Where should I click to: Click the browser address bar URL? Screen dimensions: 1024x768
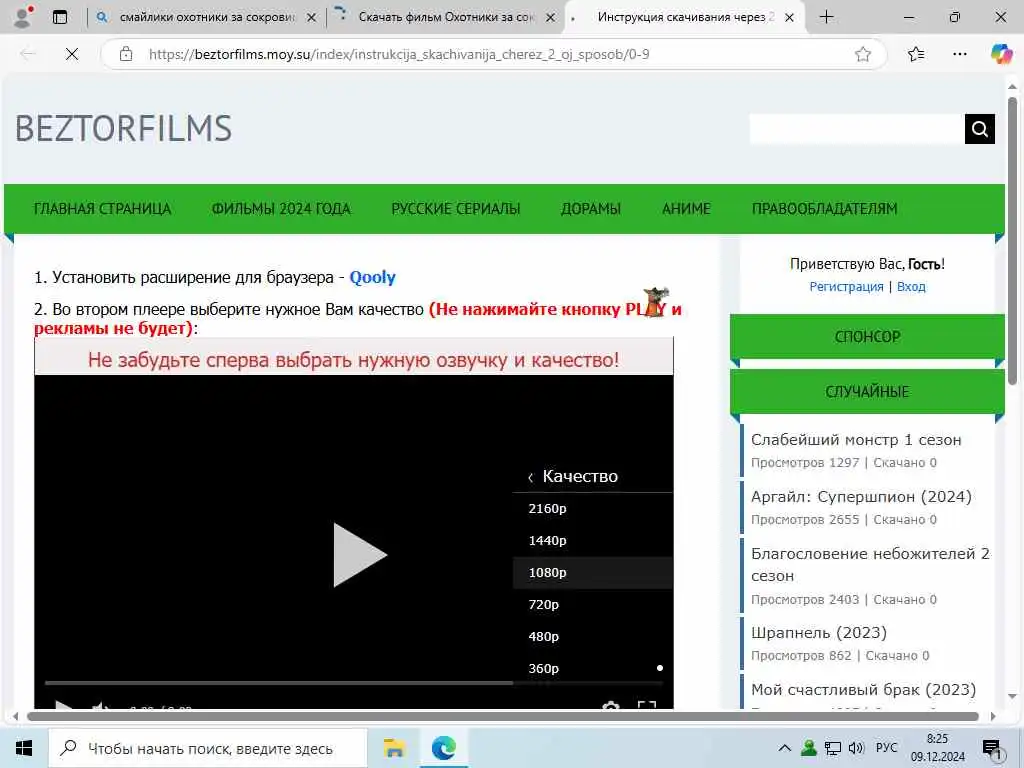[399, 54]
